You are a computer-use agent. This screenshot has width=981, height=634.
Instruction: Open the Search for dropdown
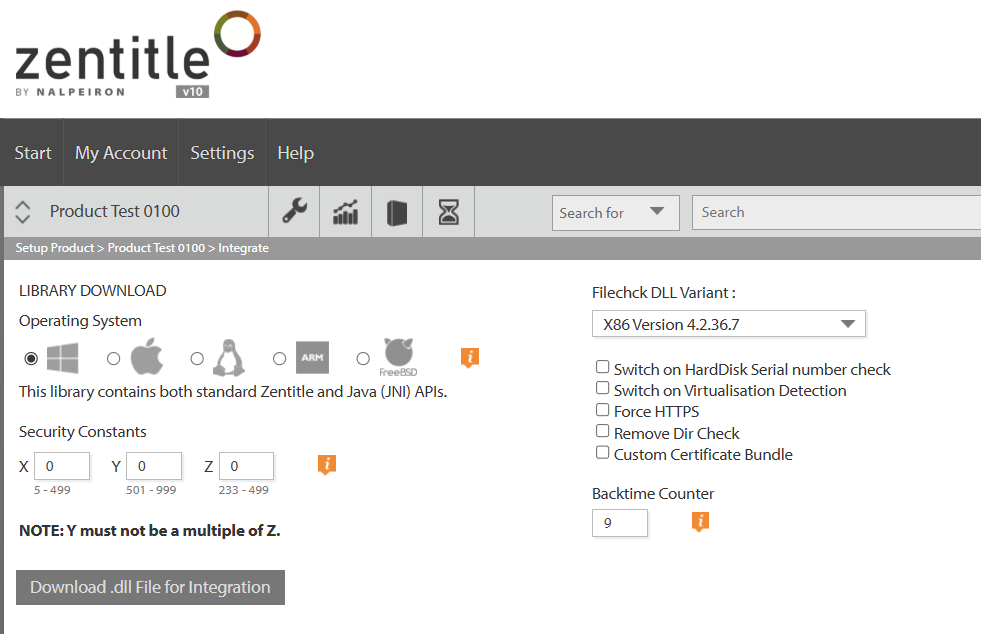[x=616, y=213]
